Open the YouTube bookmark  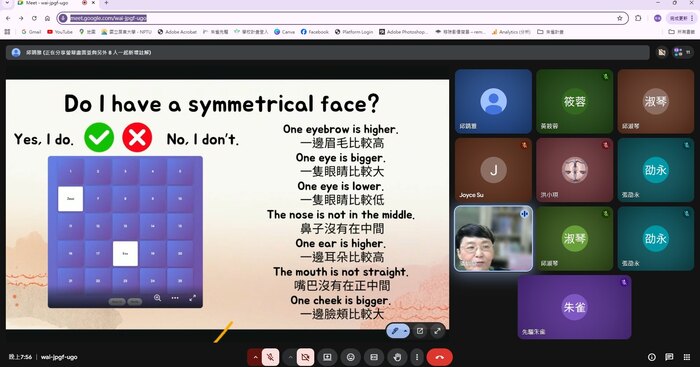click(x=60, y=32)
